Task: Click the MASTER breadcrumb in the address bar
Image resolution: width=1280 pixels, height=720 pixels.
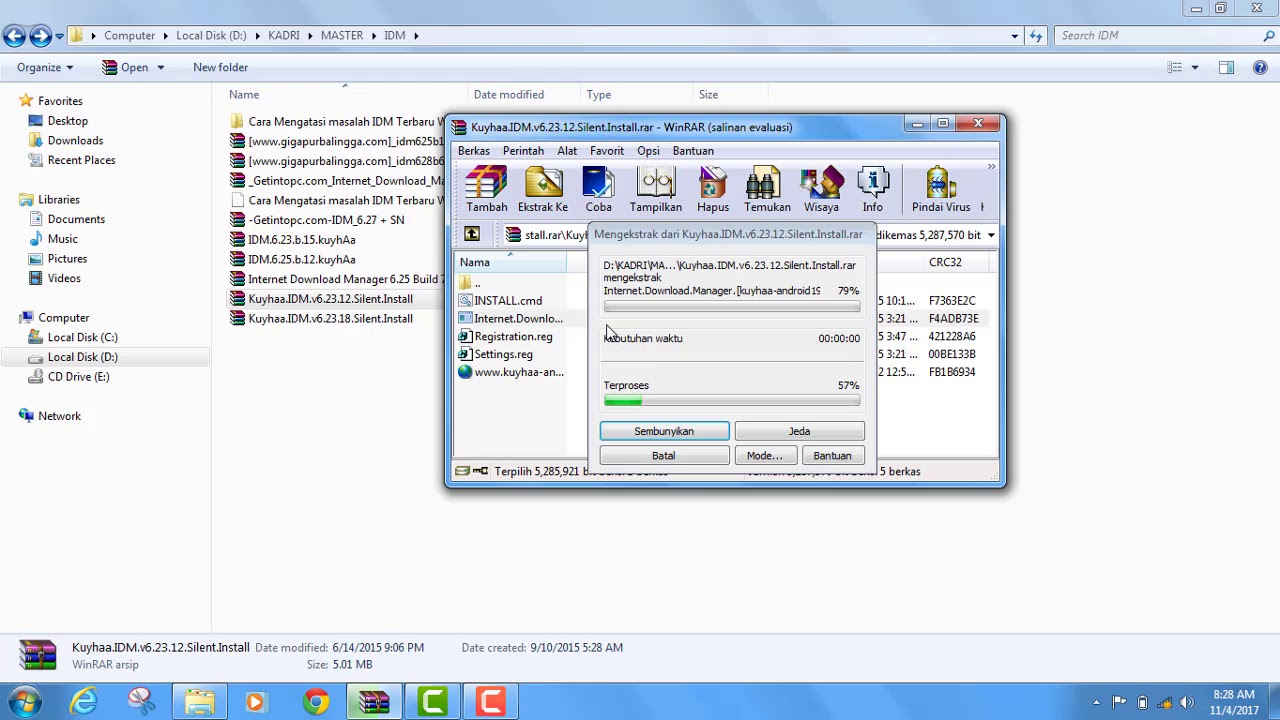Action: tap(342, 36)
